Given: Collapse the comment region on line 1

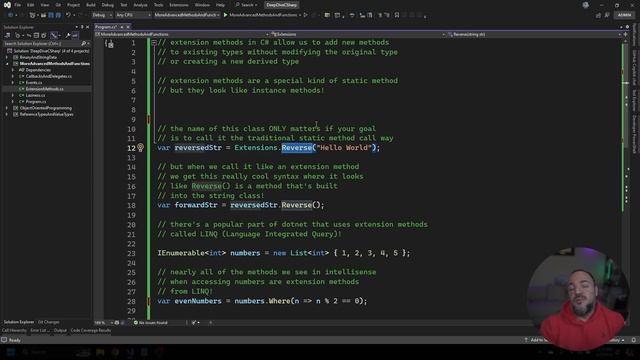Looking at the screenshot, I should [154, 42].
